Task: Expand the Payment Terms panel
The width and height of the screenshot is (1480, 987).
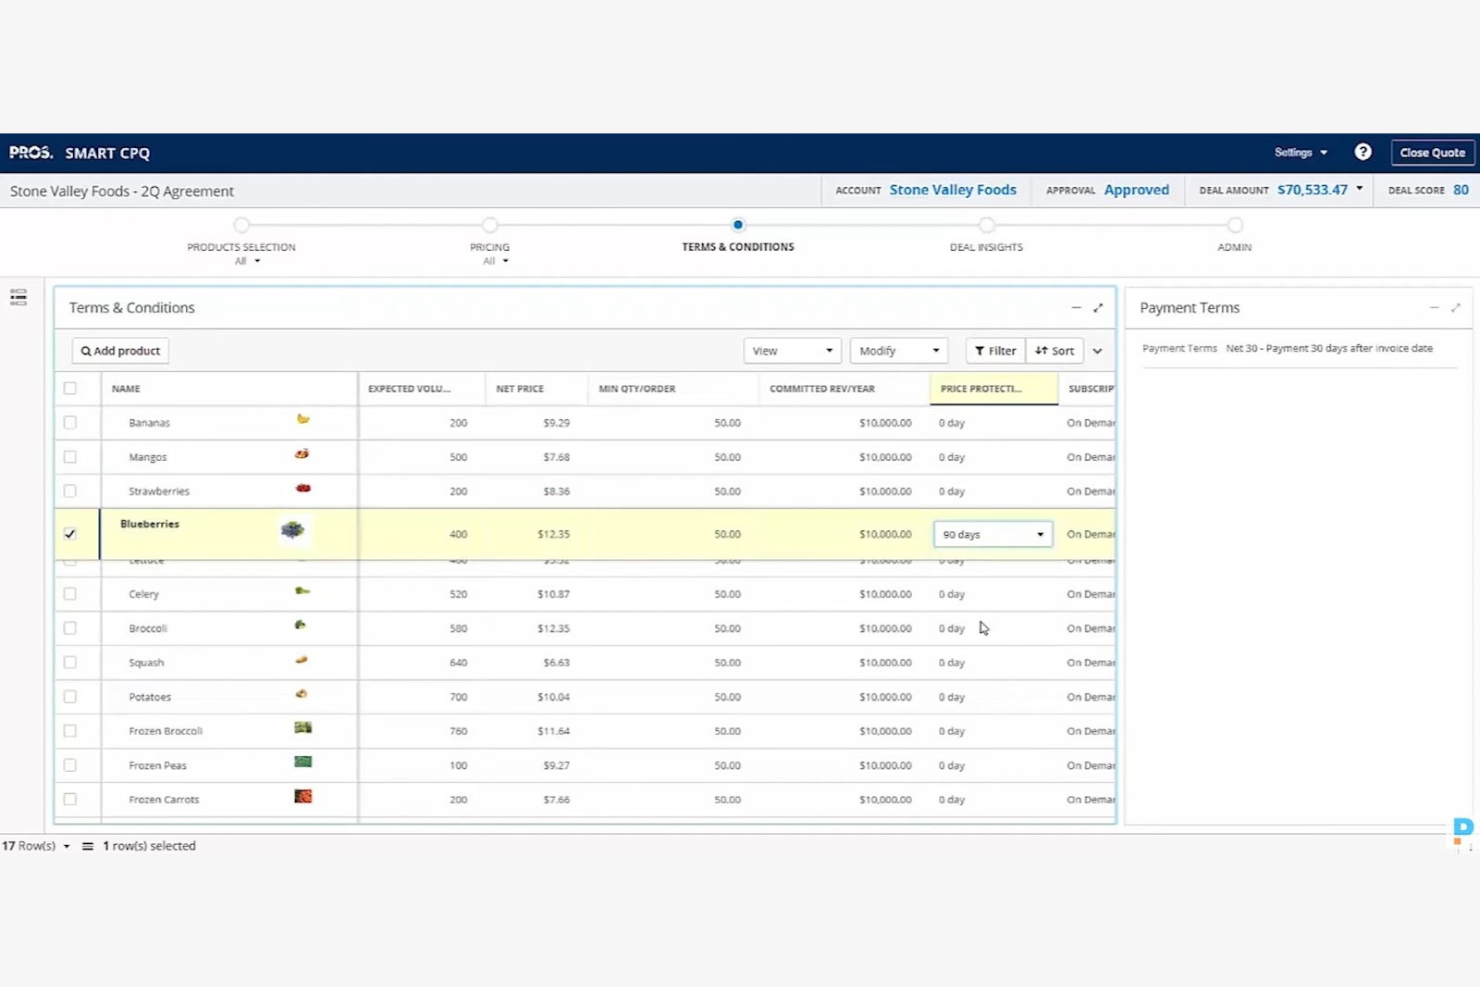Action: (x=1456, y=307)
